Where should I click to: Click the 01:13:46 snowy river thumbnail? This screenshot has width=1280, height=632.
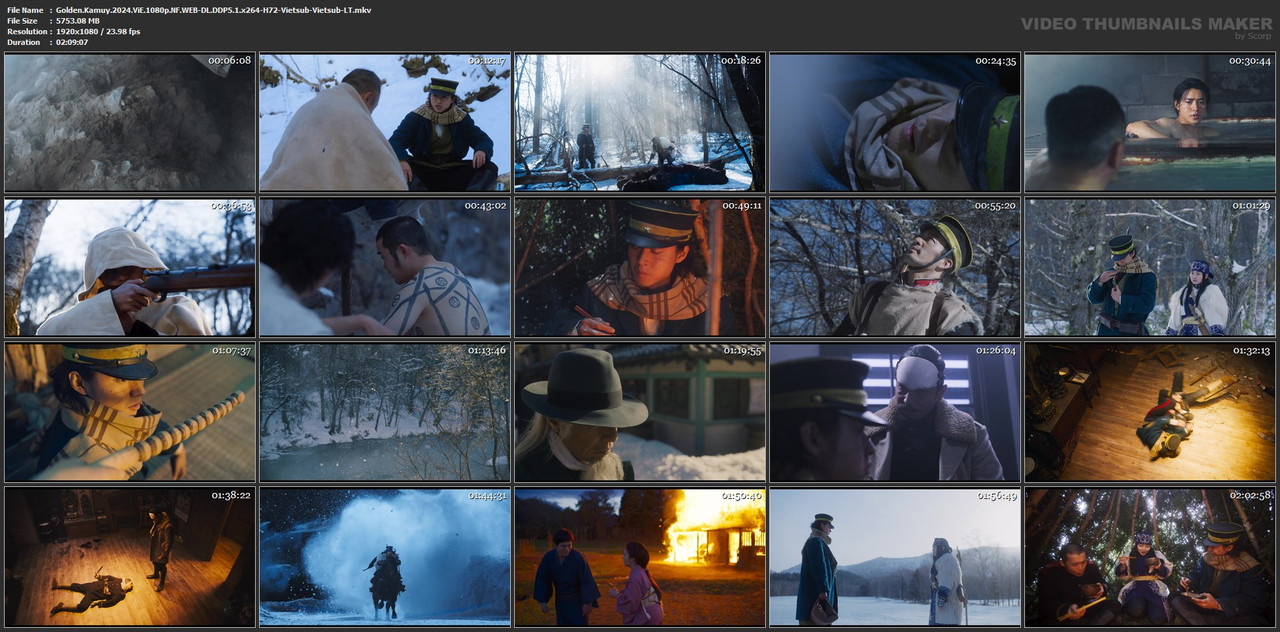click(x=385, y=412)
